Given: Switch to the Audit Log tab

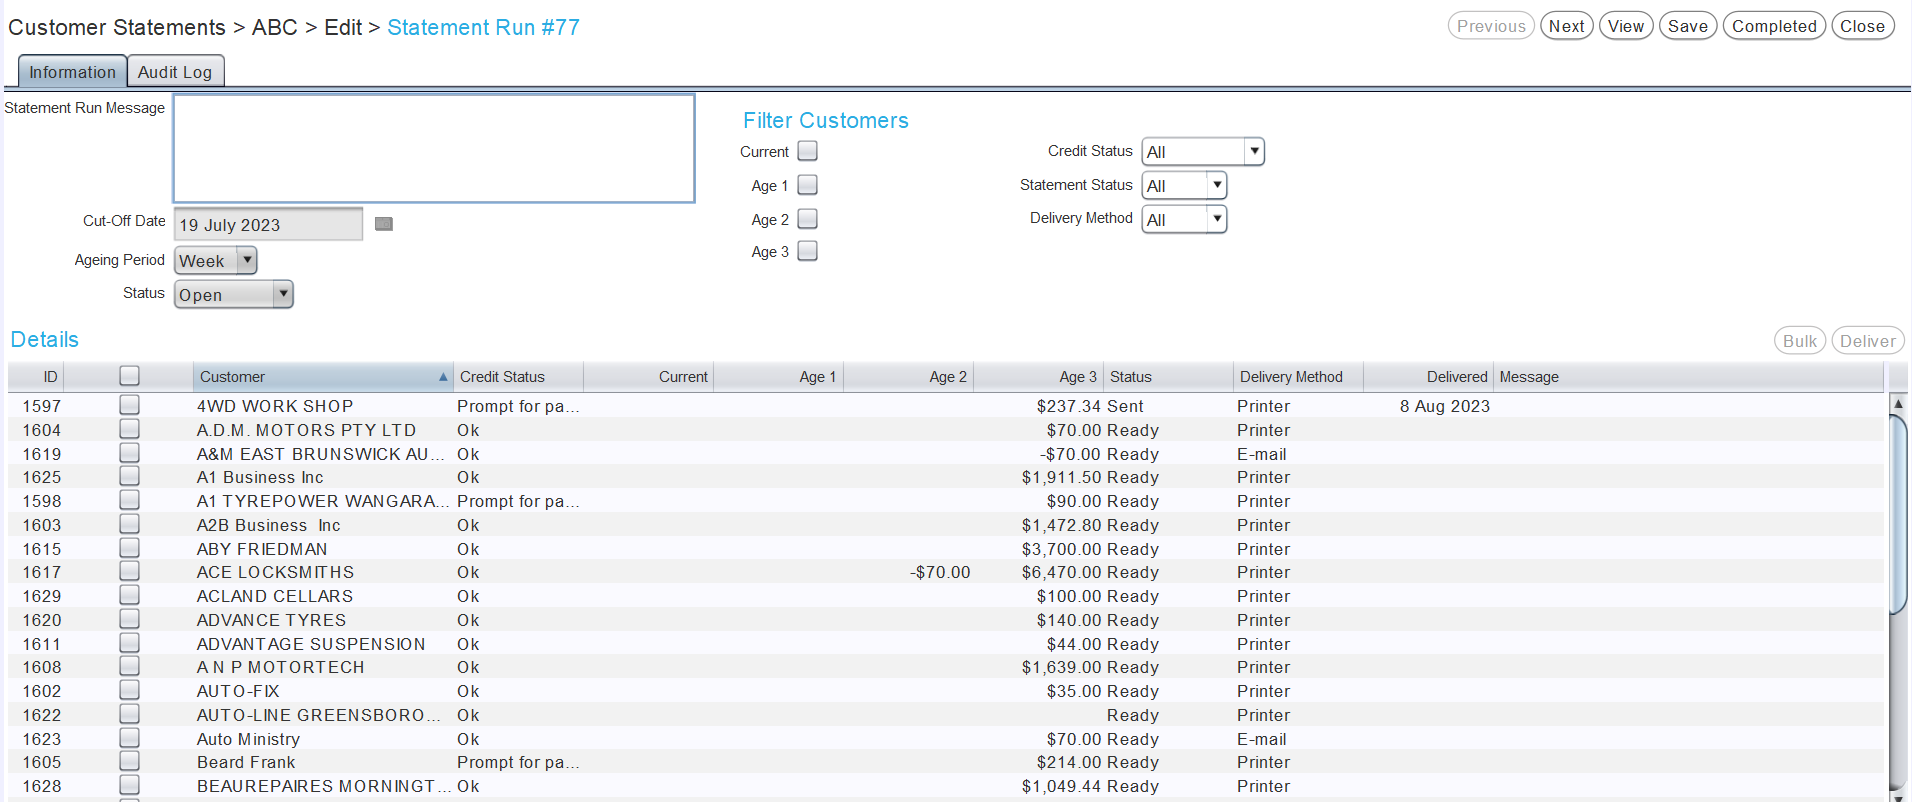Looking at the screenshot, I should point(175,72).
